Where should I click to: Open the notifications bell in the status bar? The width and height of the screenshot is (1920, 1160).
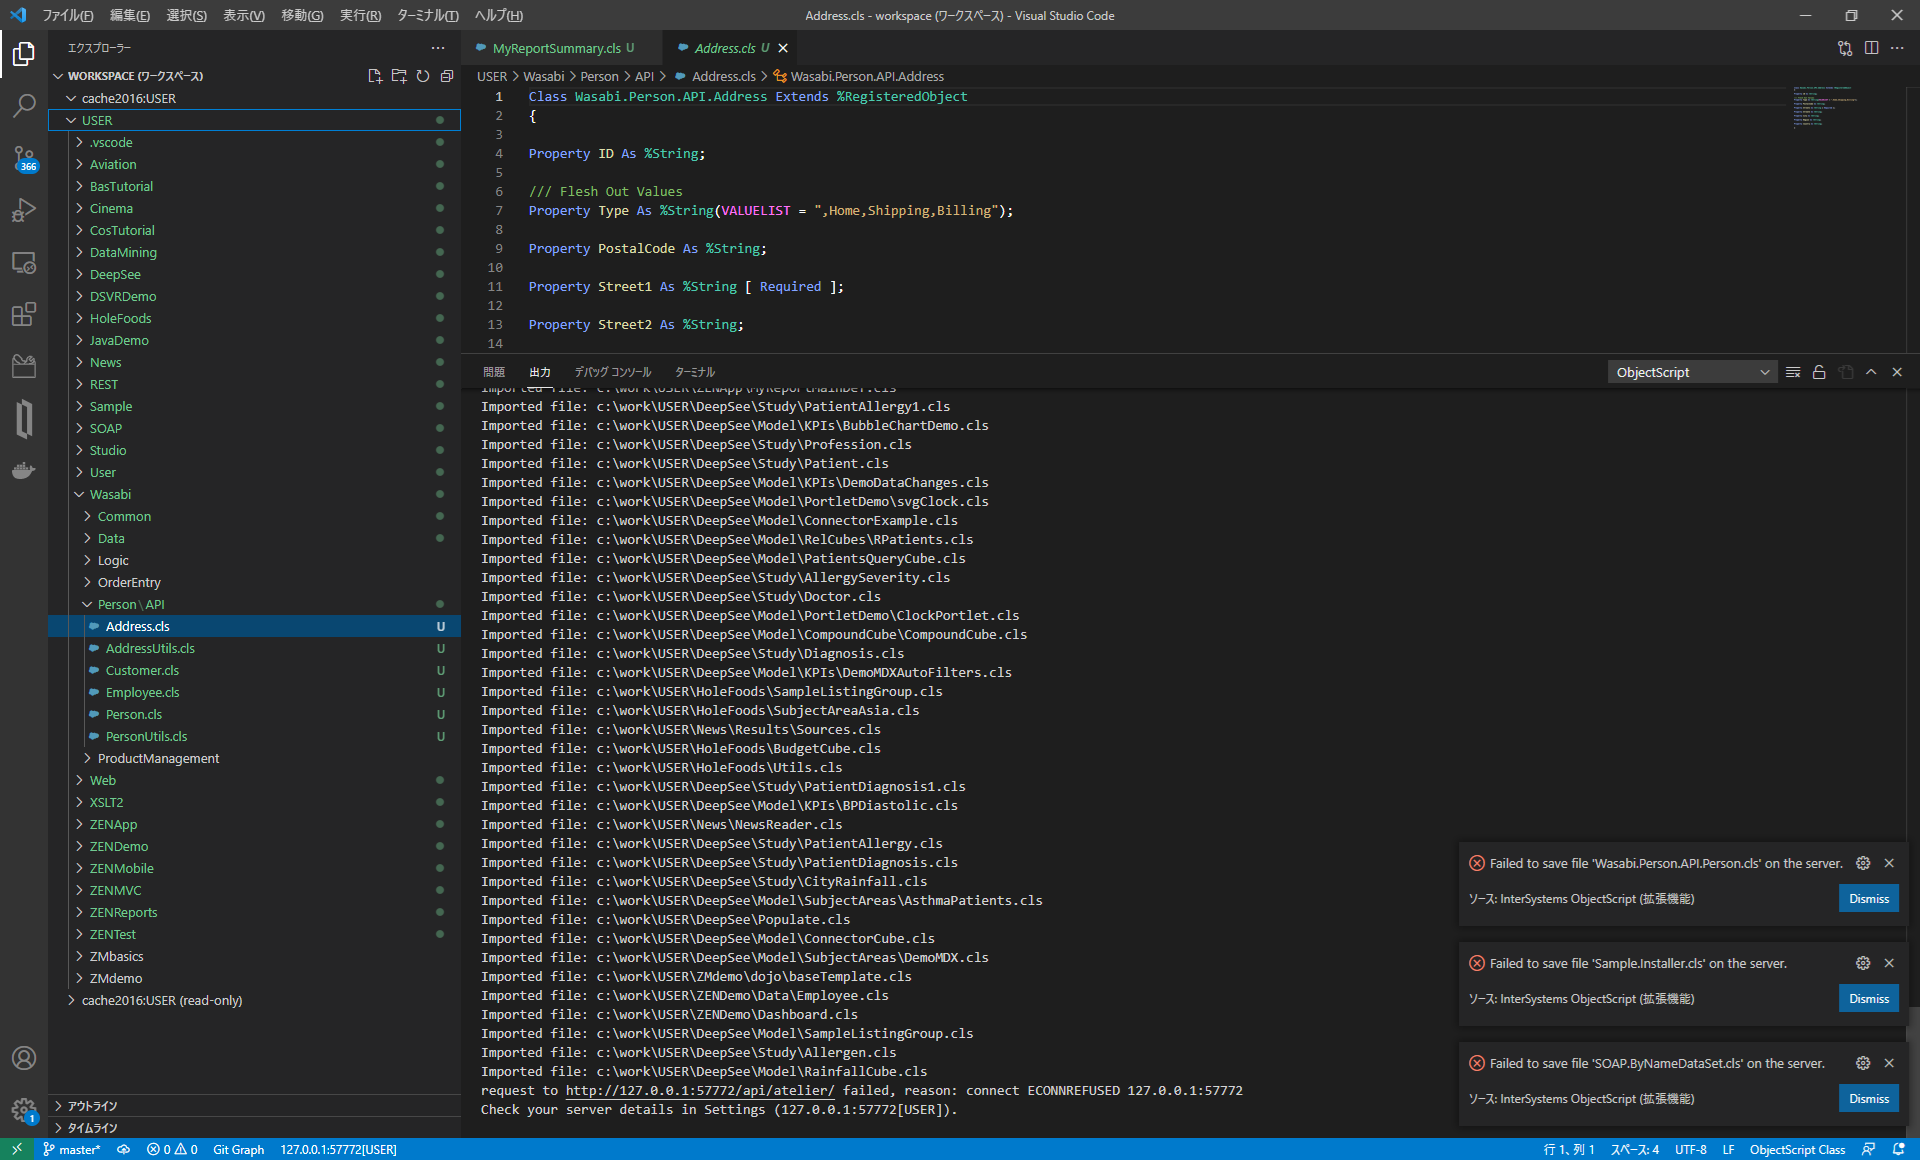pyautogui.click(x=1903, y=1149)
